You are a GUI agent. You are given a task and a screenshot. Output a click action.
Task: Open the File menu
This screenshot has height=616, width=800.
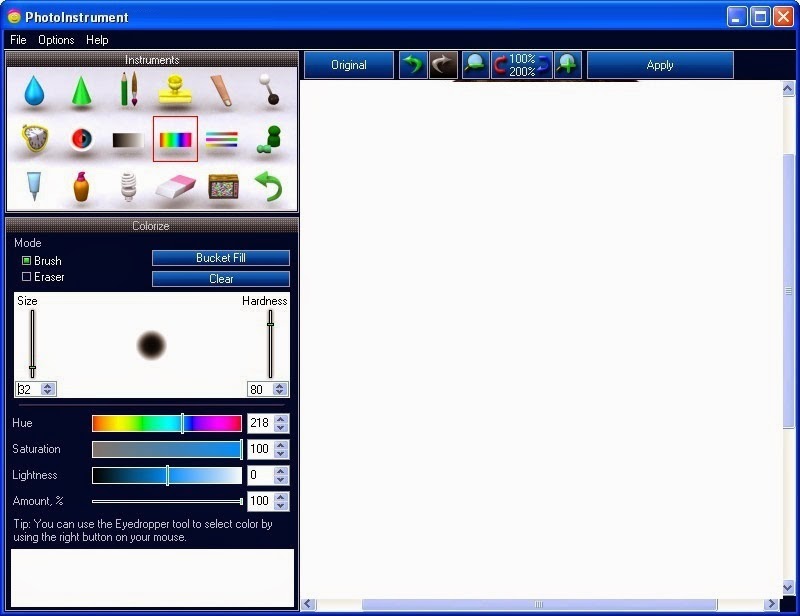pyautogui.click(x=18, y=40)
